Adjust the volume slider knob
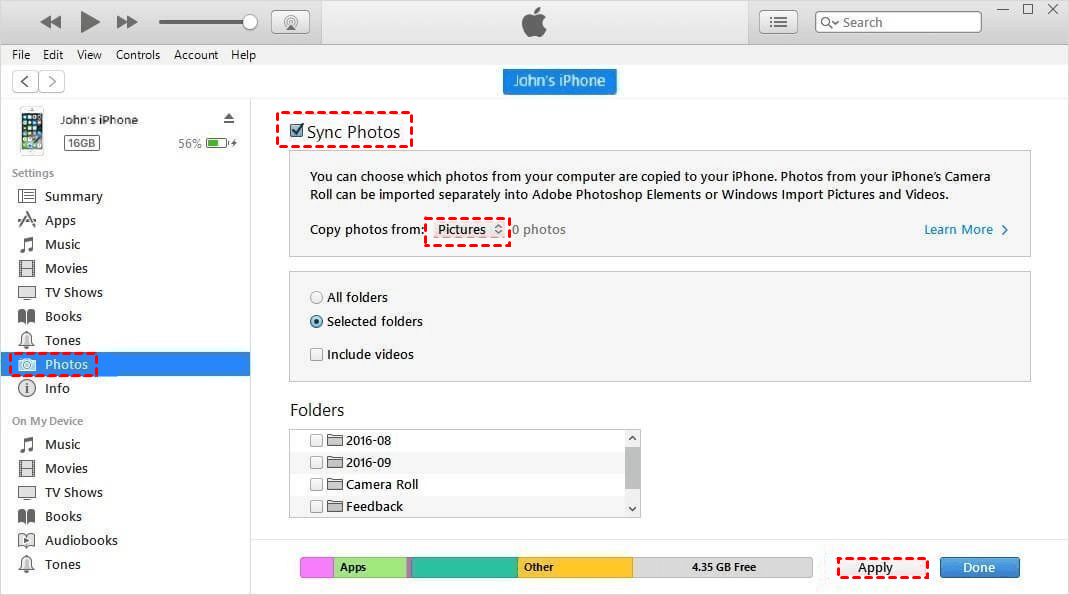 250,22
